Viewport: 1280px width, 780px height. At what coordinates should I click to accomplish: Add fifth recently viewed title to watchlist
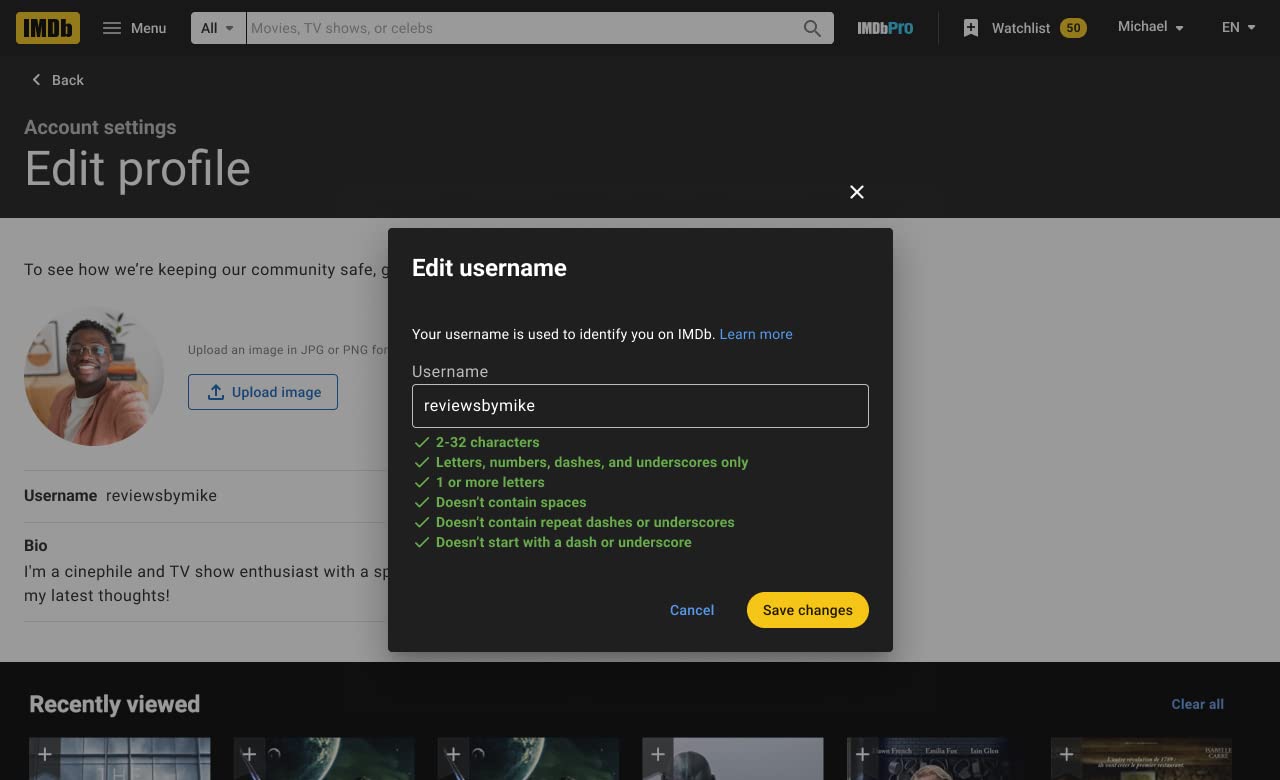pyautogui.click(x=862, y=754)
